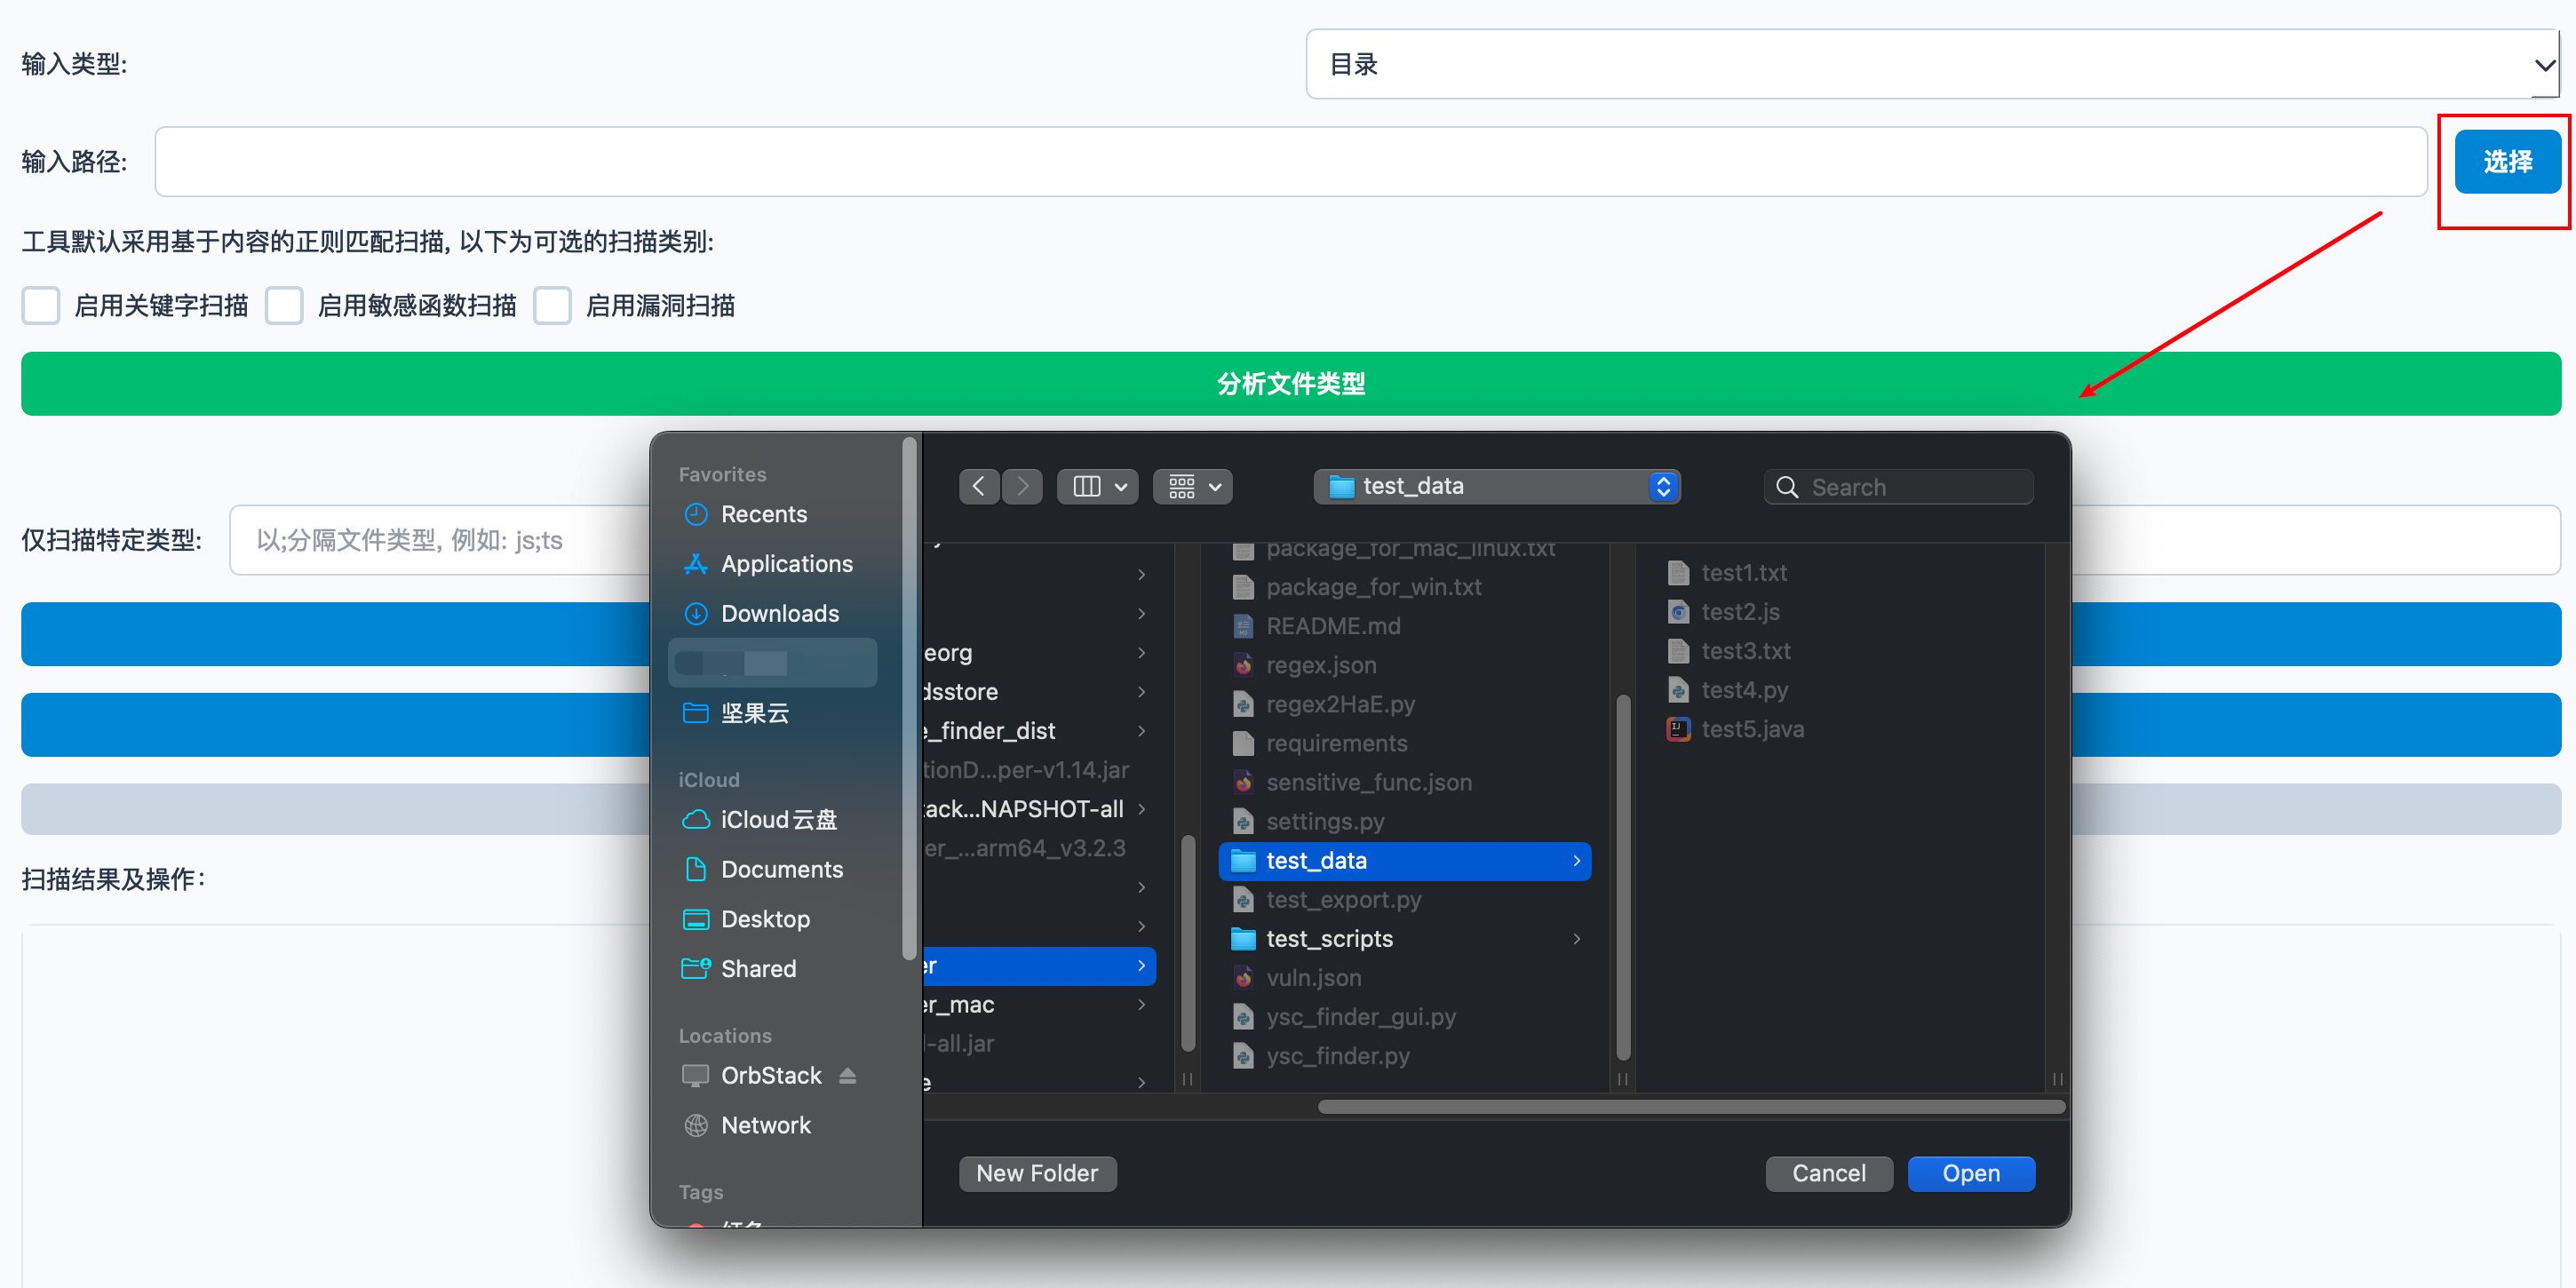This screenshot has width=2576, height=1288.
Task: Click the Recents clock icon
Action: click(696, 514)
